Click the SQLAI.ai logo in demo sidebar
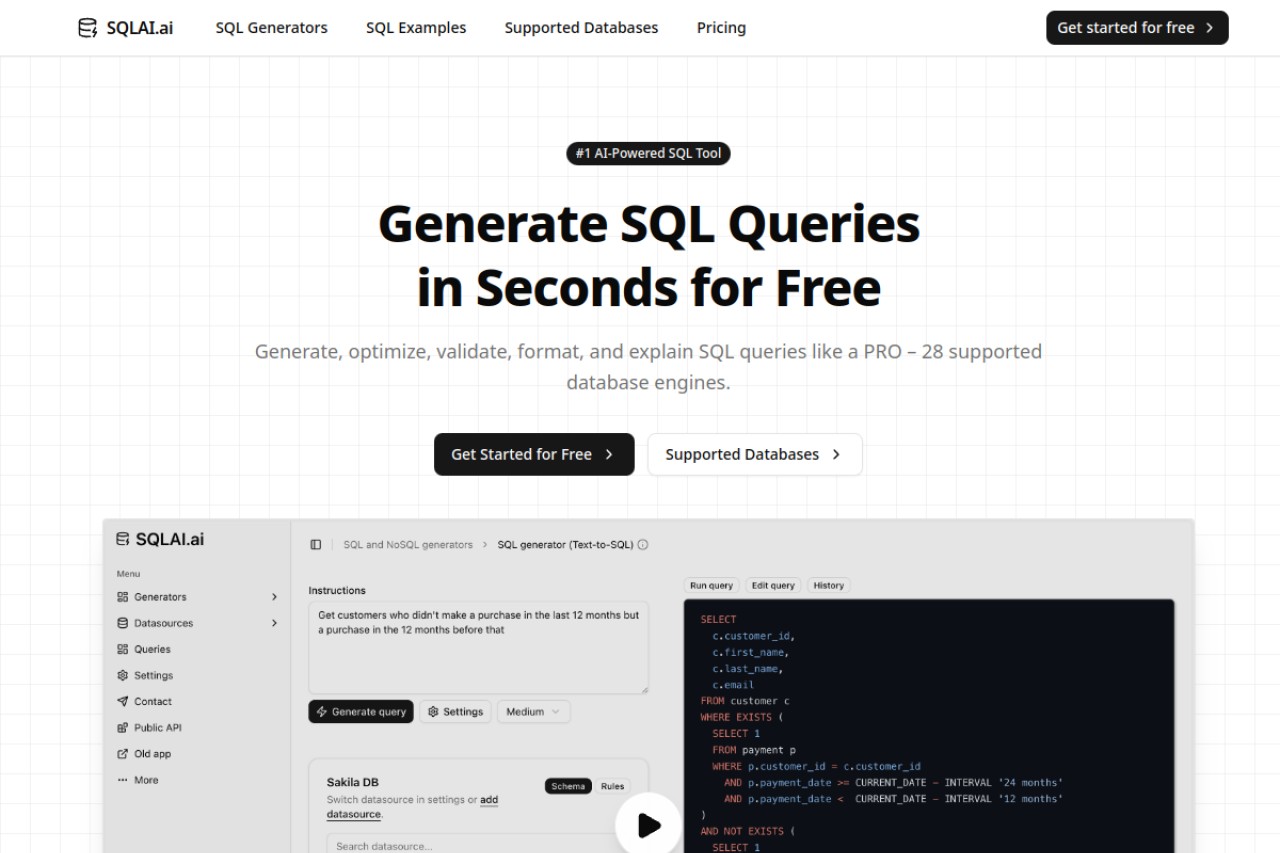This screenshot has height=853, width=1280. pos(160,539)
